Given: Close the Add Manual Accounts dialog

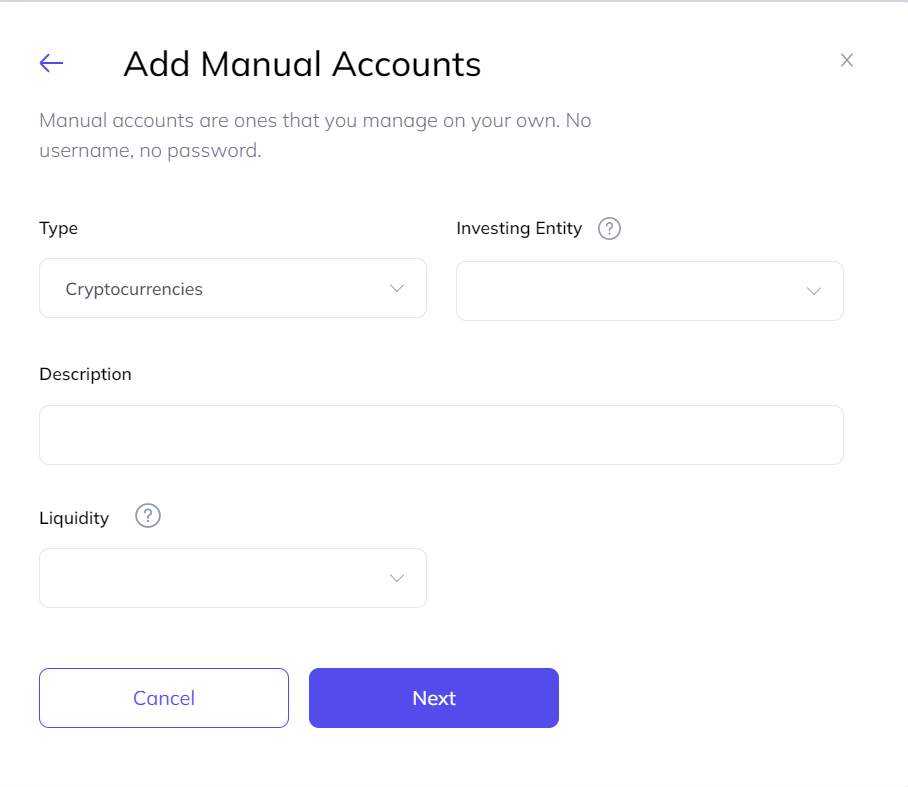Looking at the screenshot, I should [847, 60].
